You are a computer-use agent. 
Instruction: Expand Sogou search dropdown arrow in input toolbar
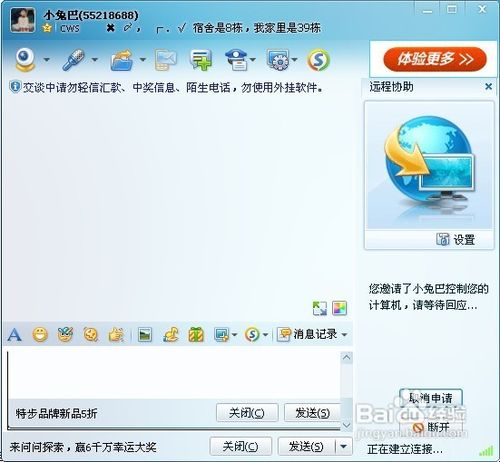[265, 334]
